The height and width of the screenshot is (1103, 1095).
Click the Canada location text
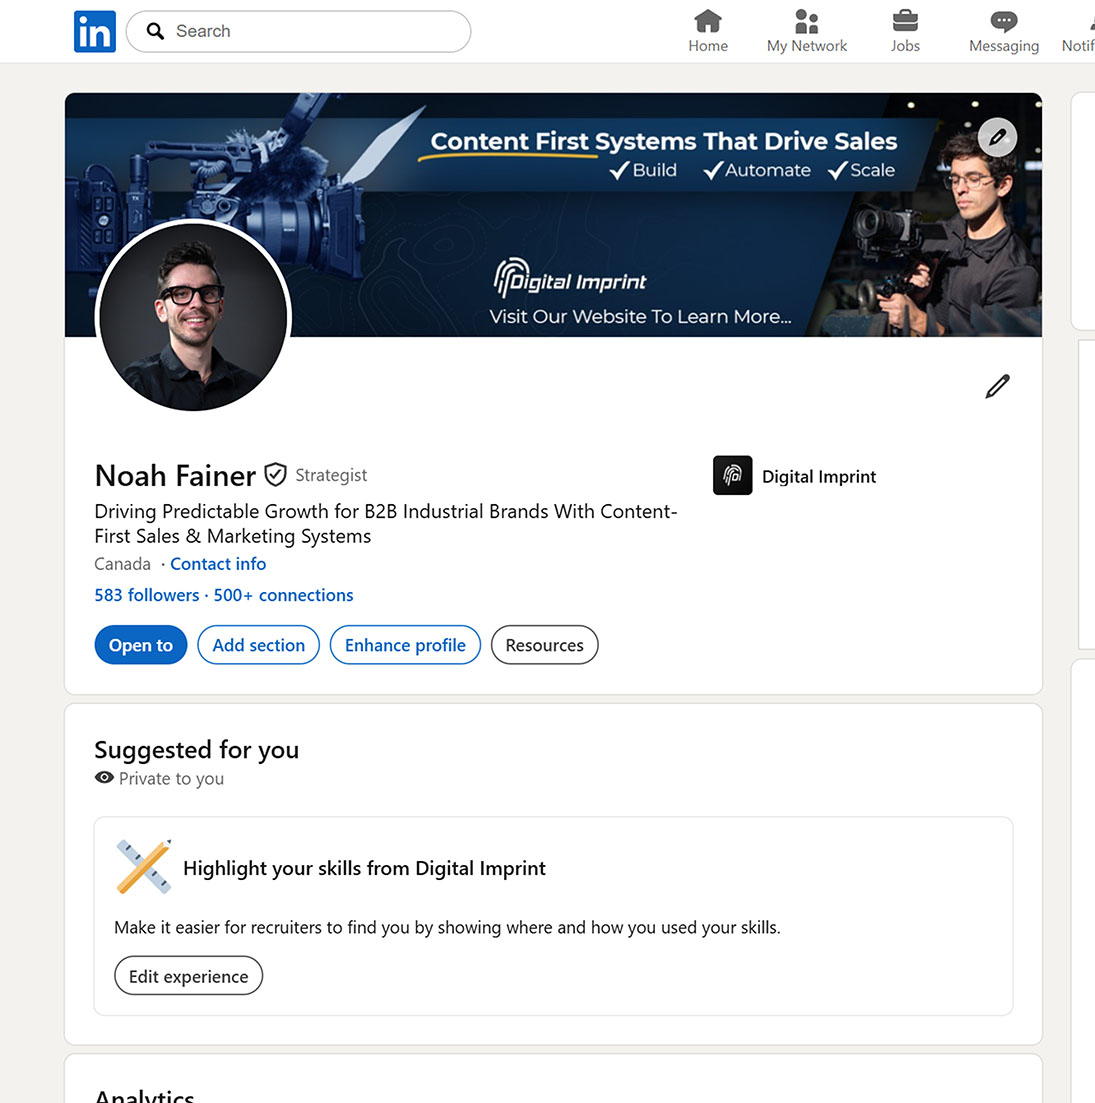122,564
